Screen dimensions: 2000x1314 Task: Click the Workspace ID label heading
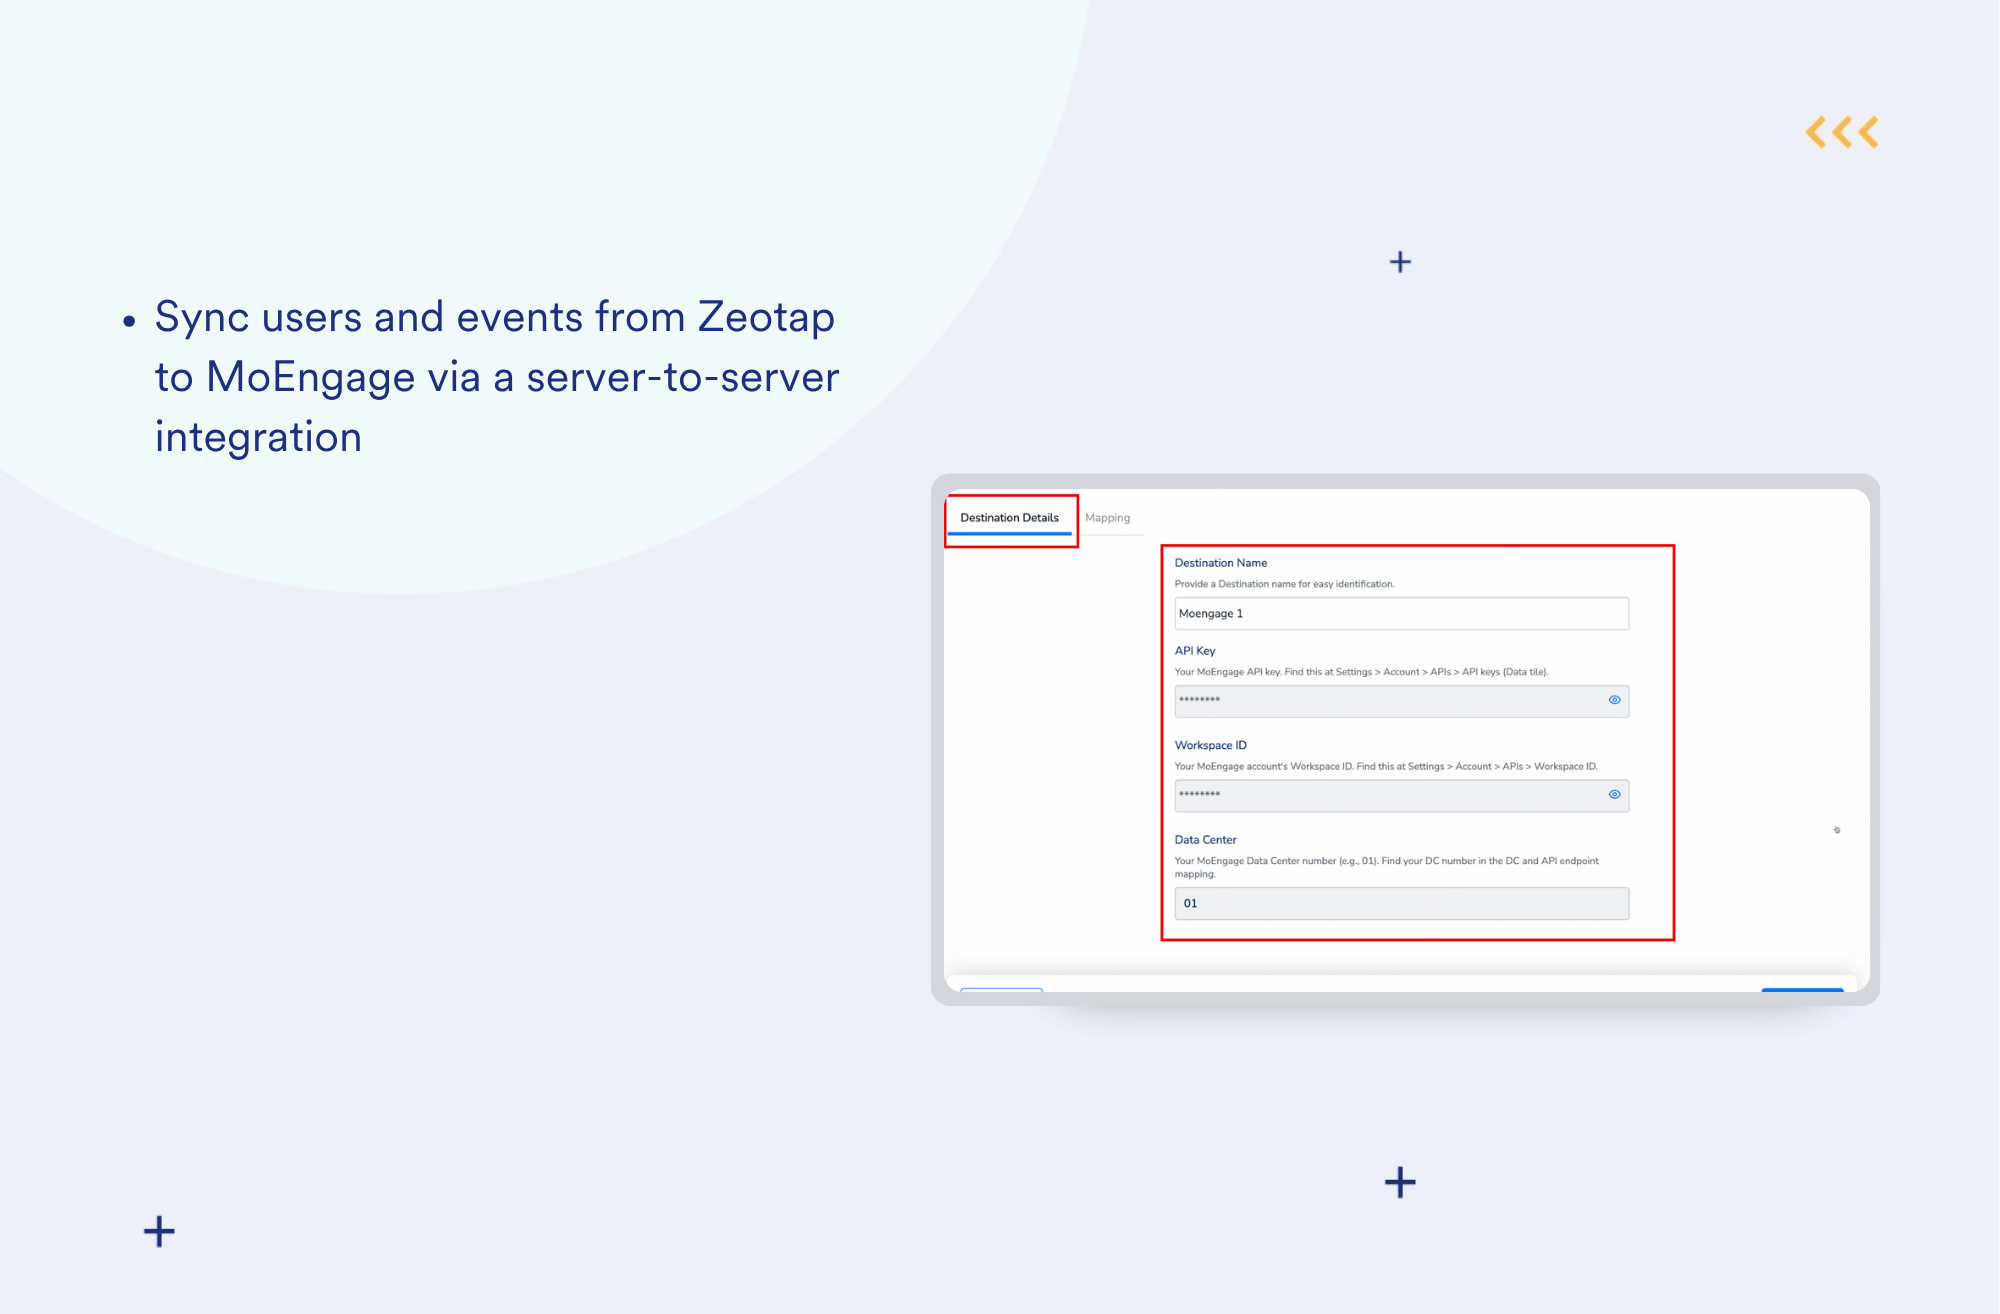click(x=1210, y=745)
